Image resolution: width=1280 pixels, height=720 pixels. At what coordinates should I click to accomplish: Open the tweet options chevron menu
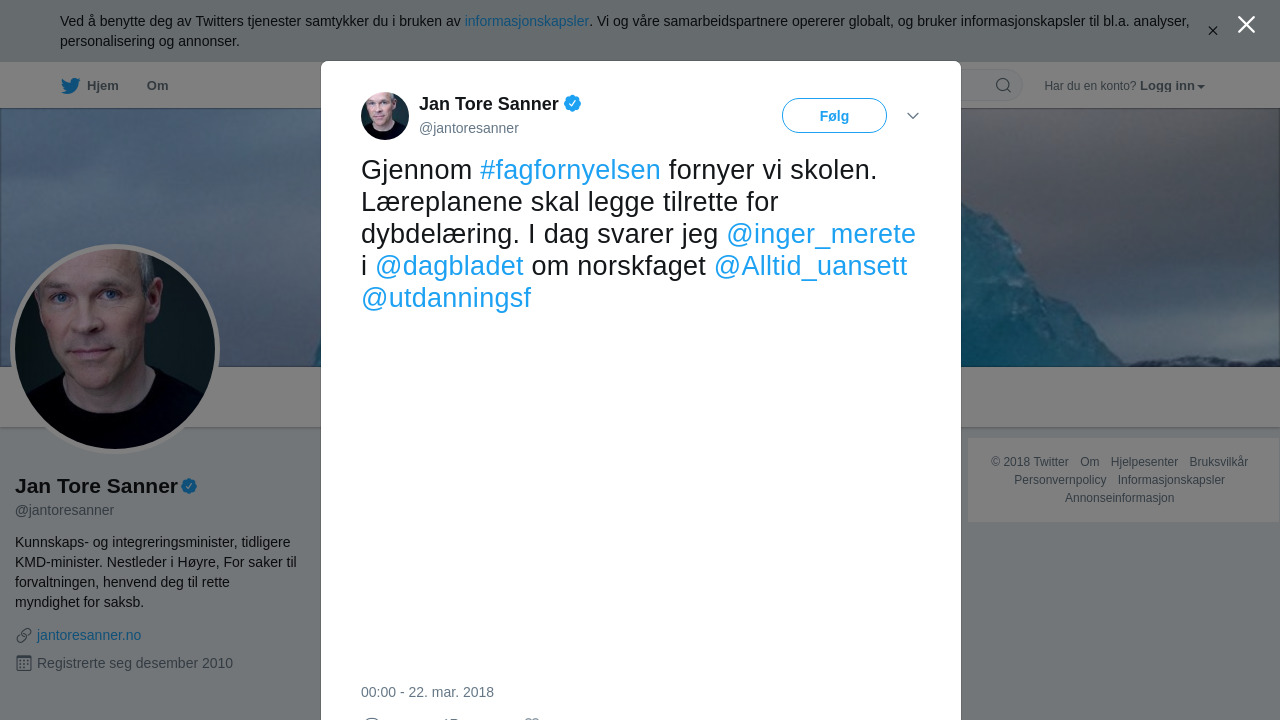913,116
